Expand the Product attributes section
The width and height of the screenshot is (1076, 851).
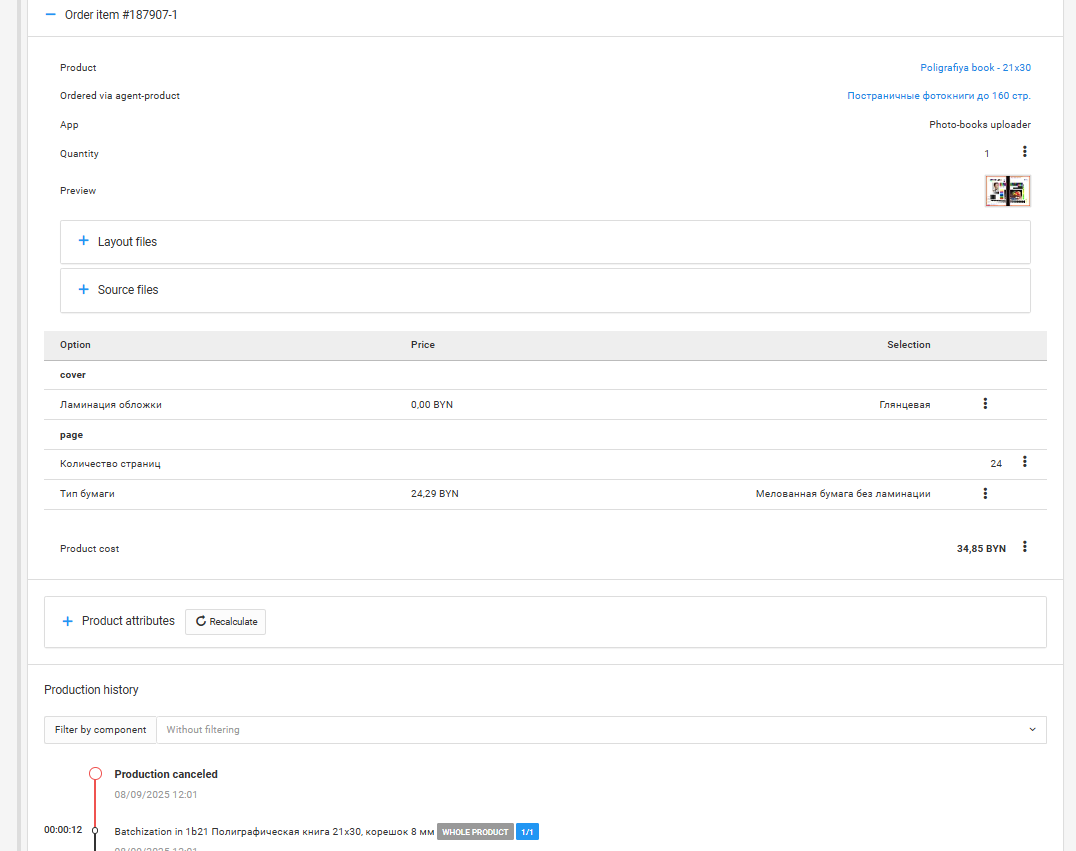point(128,621)
